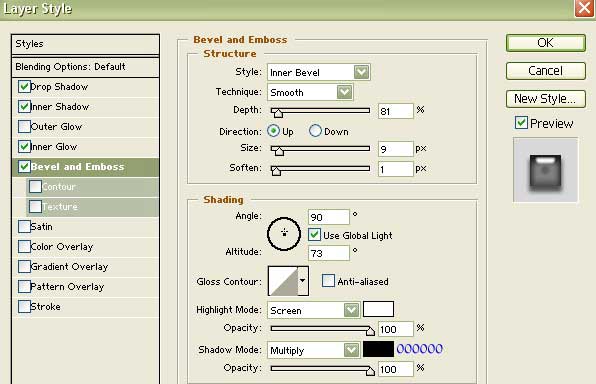Select Blending Options: Default entry
This screenshot has width=596, height=384.
(86, 67)
